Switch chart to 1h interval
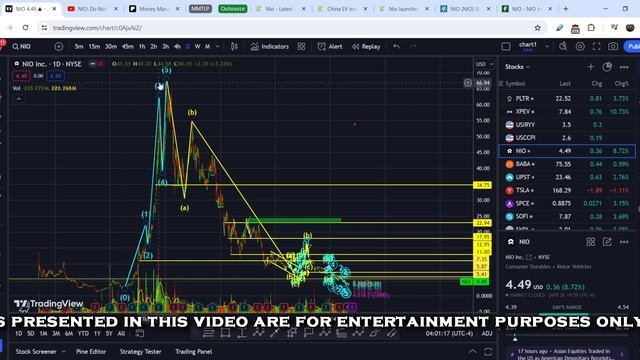640x360 pixels. click(x=142, y=47)
